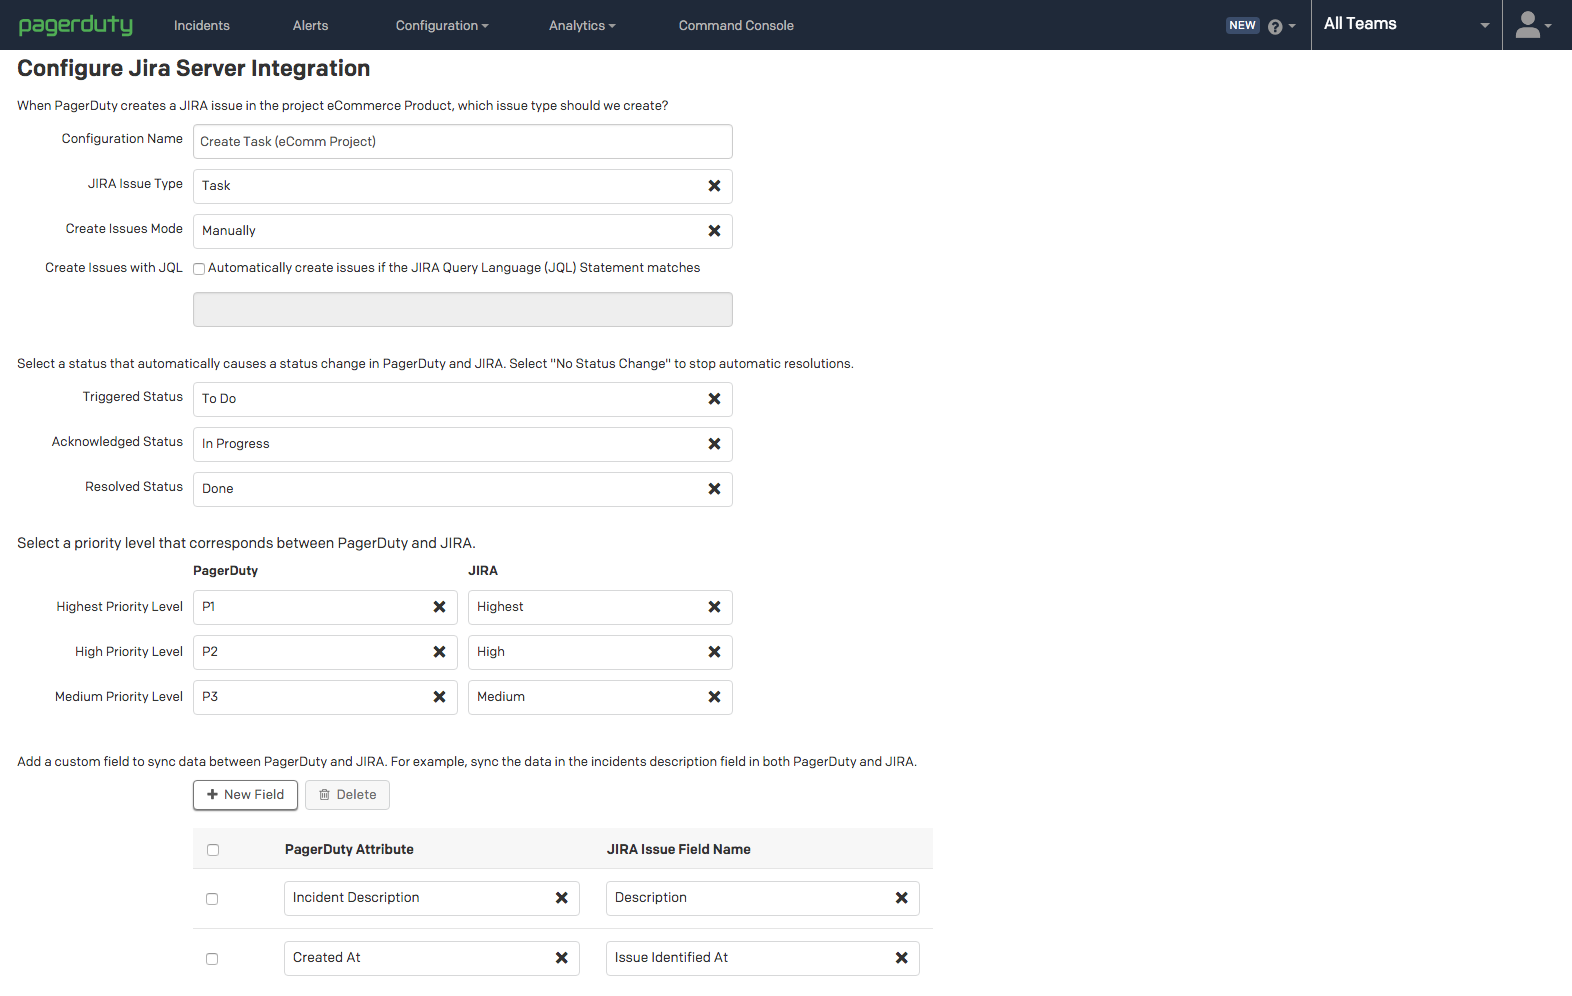This screenshot has height=996, width=1572.
Task: Open the Analytics menu
Action: click(582, 26)
